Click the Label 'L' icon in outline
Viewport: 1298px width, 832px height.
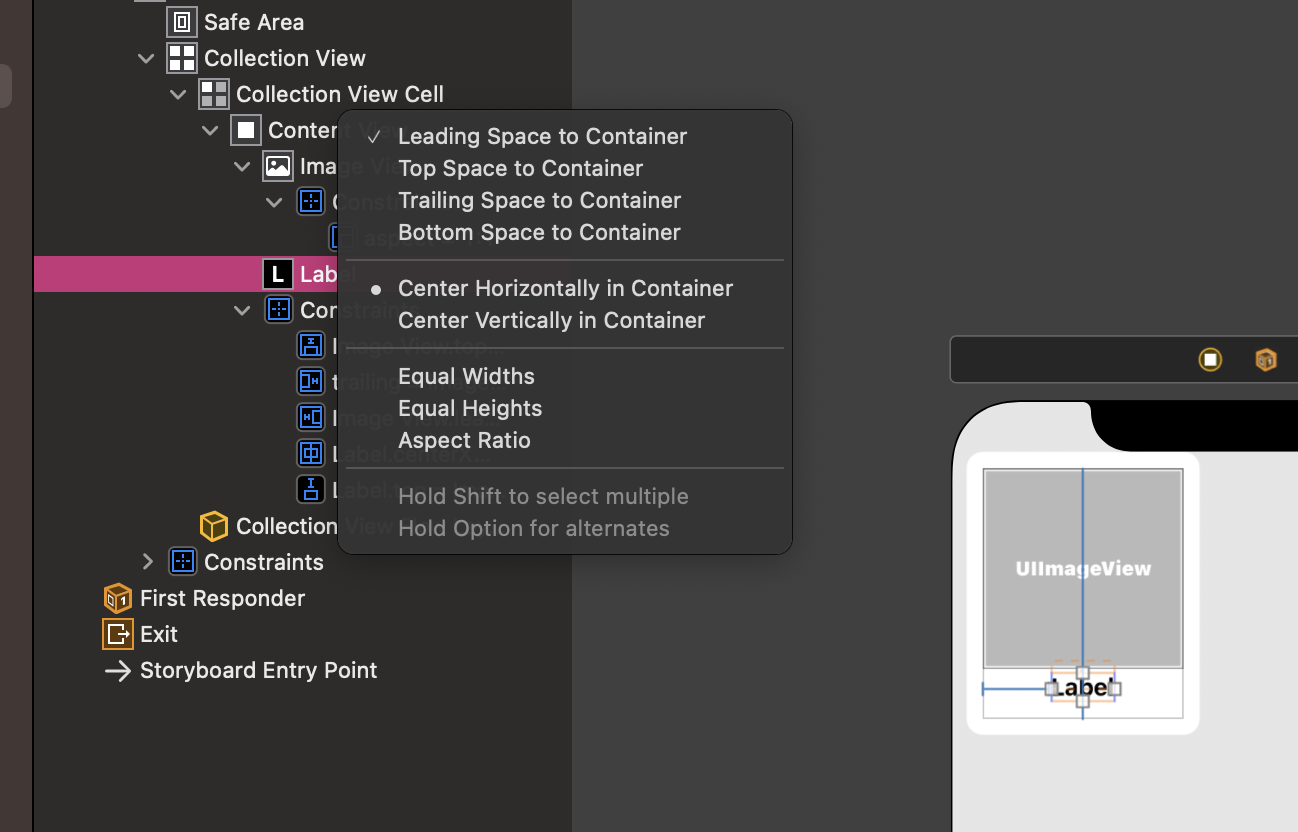[278, 274]
